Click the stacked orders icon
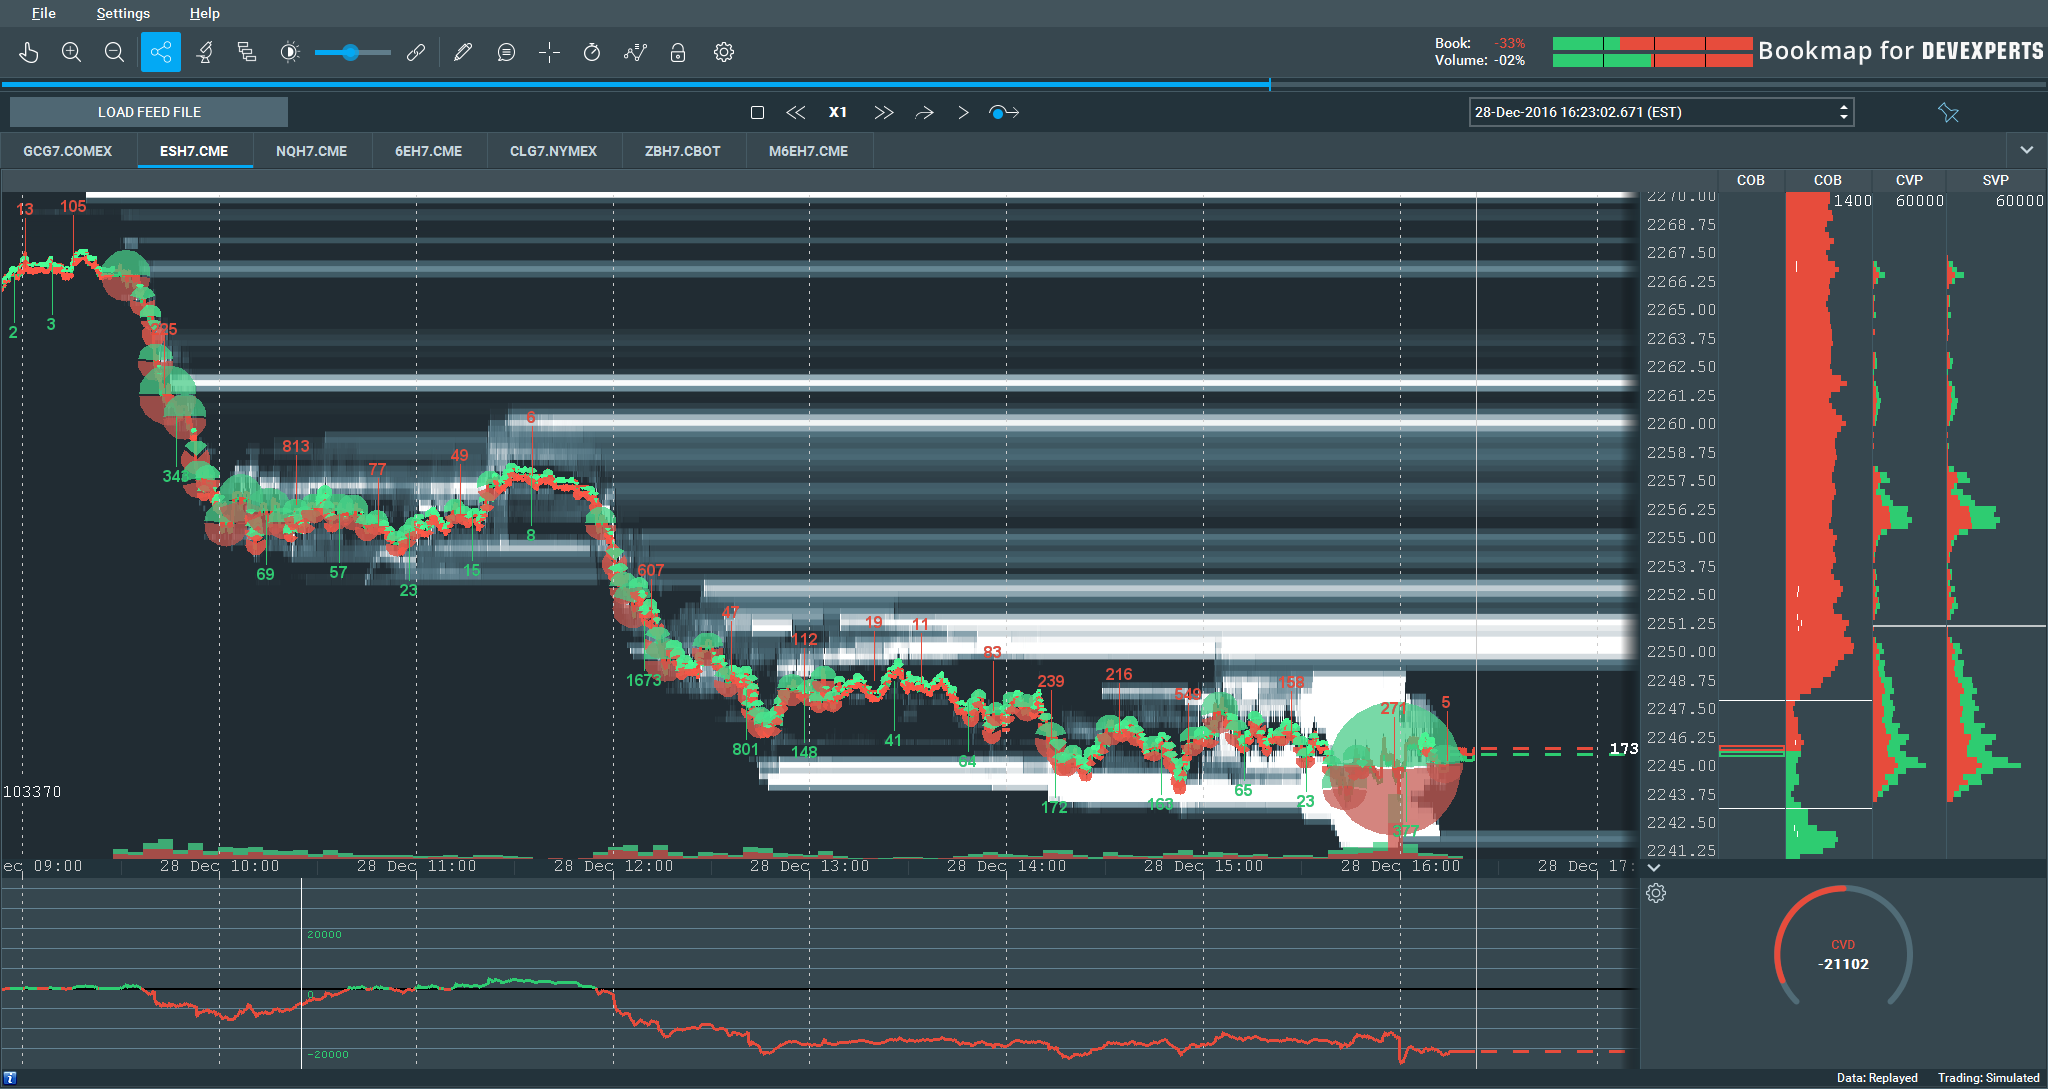 tap(247, 52)
